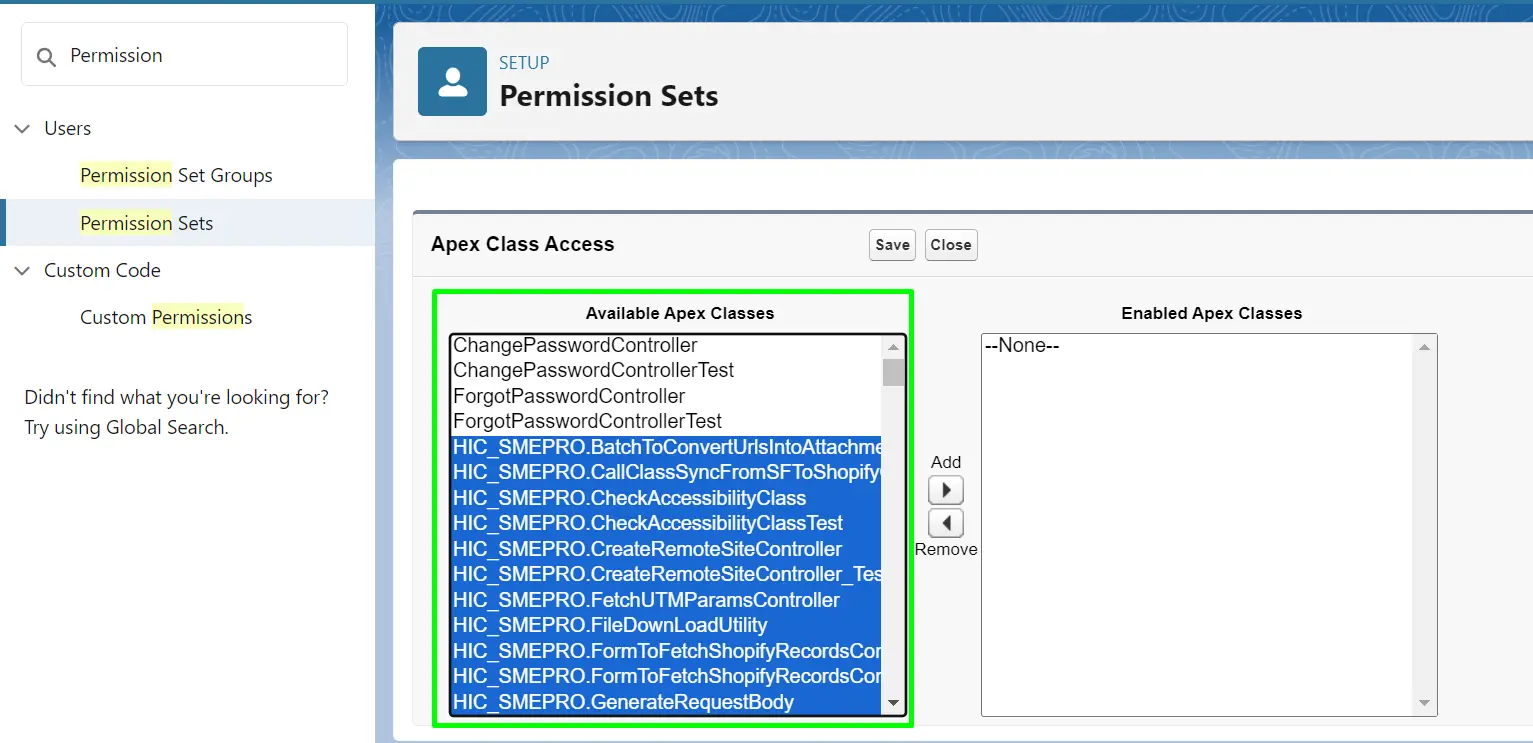The image size is (1533, 743).
Task: Click Available Apex Classes scrollbar thumb
Action: point(893,373)
